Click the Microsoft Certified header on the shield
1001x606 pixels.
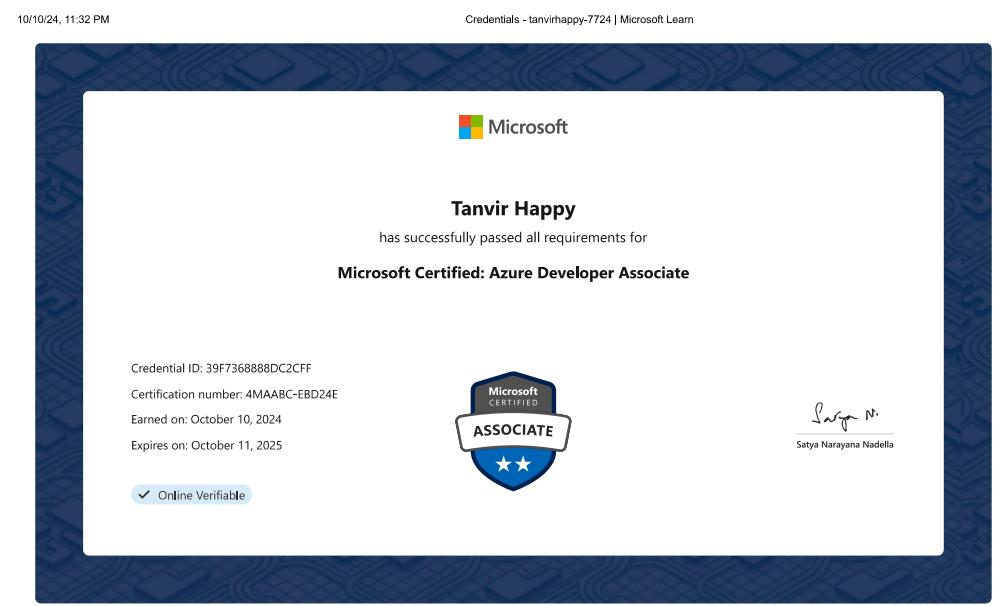pos(513,396)
